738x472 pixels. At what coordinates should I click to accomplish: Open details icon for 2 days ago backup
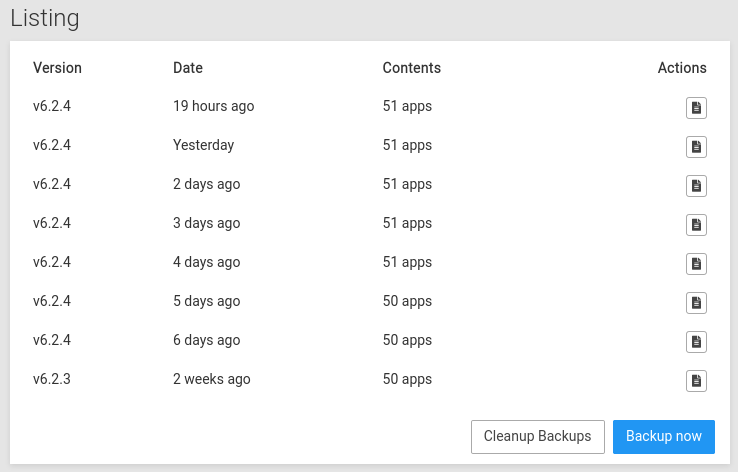click(696, 186)
